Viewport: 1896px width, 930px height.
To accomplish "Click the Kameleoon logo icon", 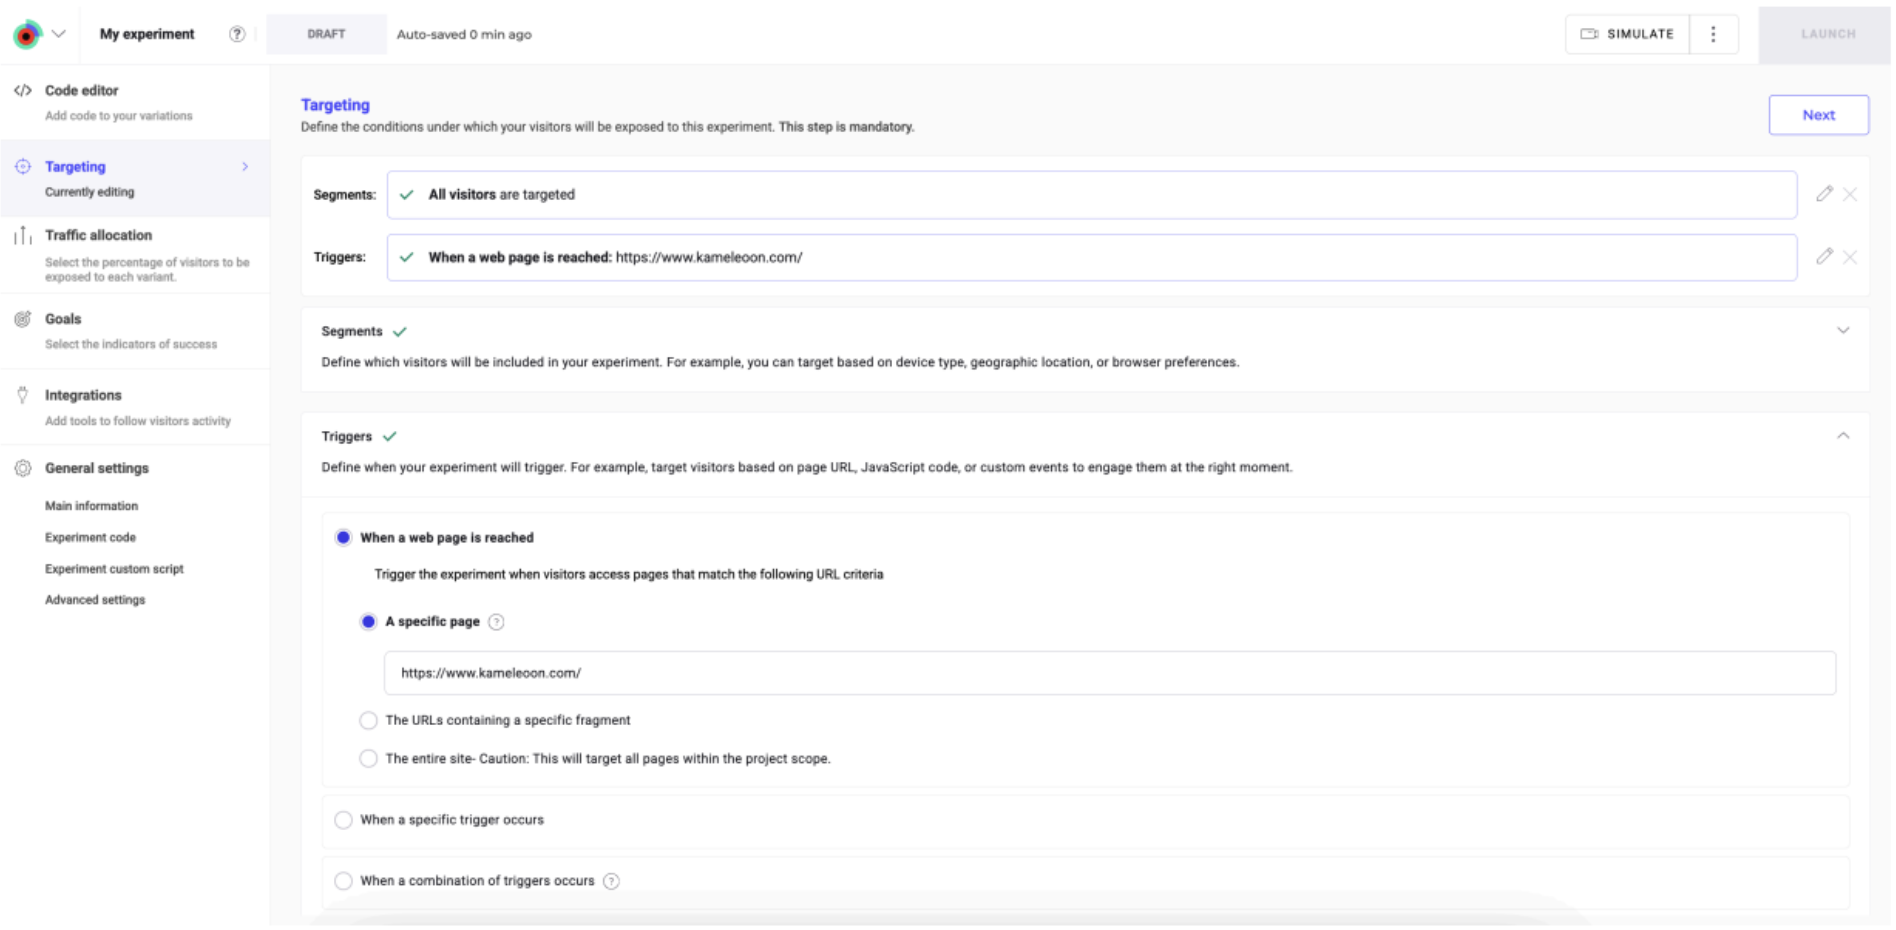I will [x=27, y=34].
